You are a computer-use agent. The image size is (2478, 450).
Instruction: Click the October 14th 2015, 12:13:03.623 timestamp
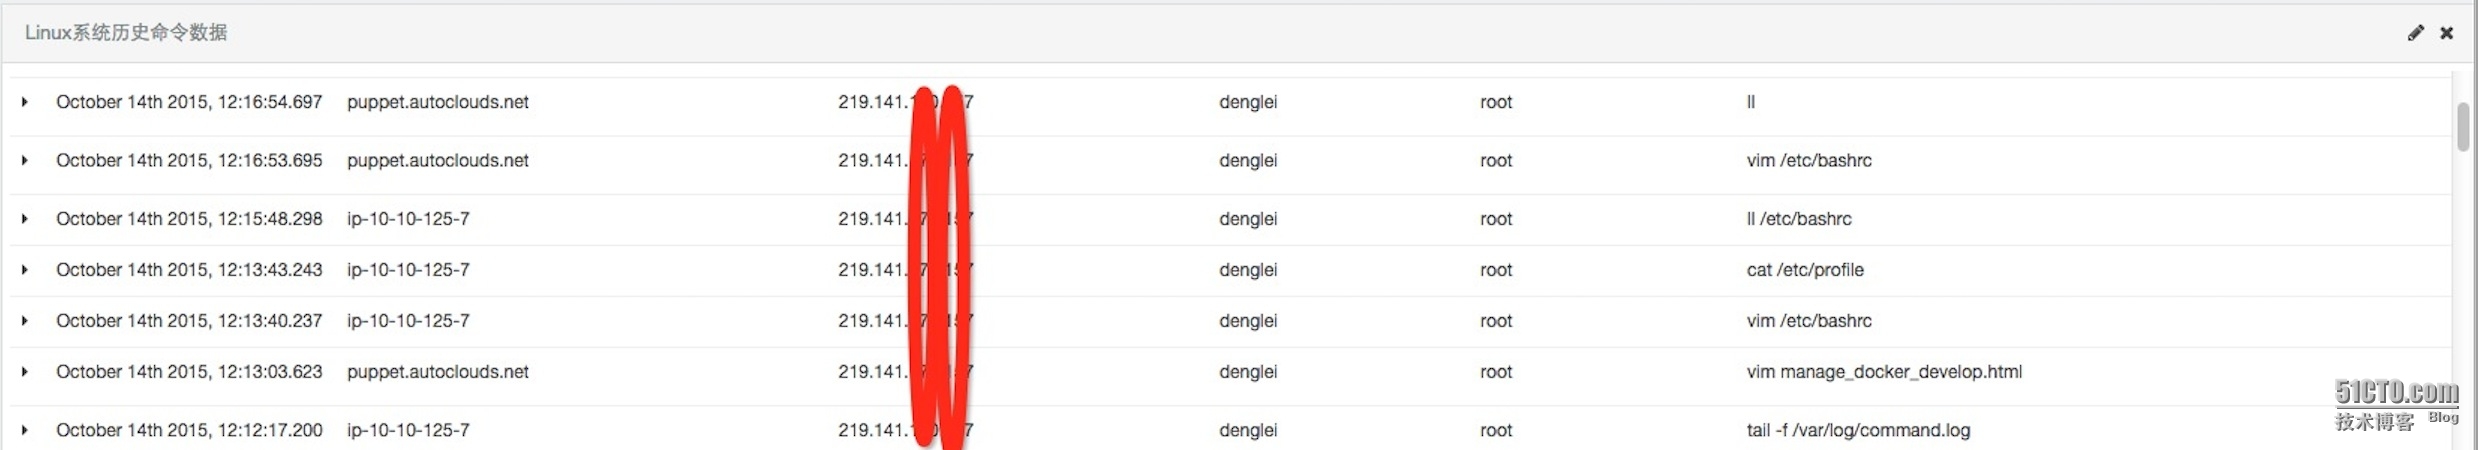click(x=189, y=372)
